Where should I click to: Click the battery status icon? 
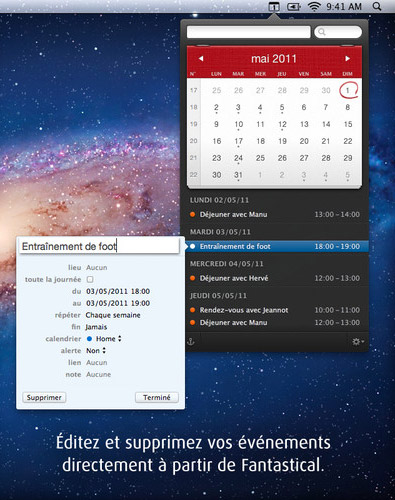294,6
